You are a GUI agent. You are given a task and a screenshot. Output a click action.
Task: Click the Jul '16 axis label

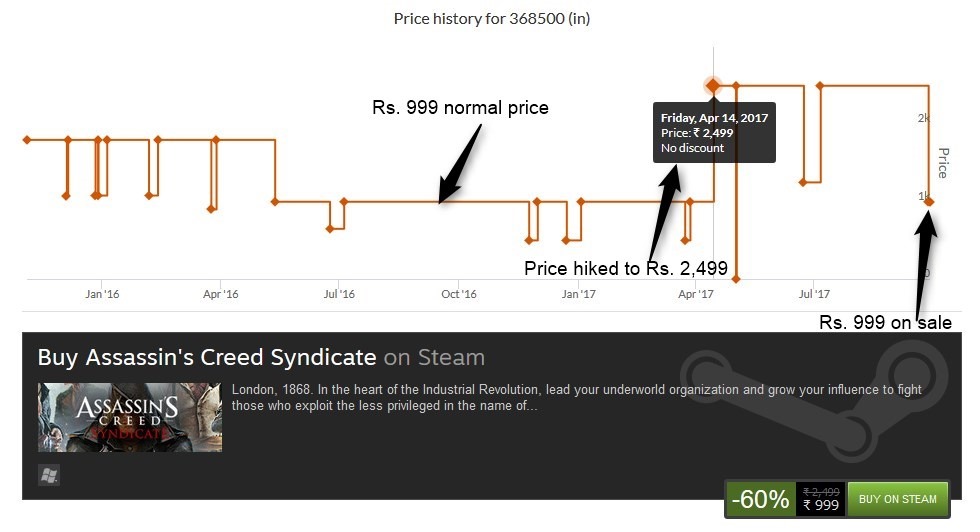[339, 294]
